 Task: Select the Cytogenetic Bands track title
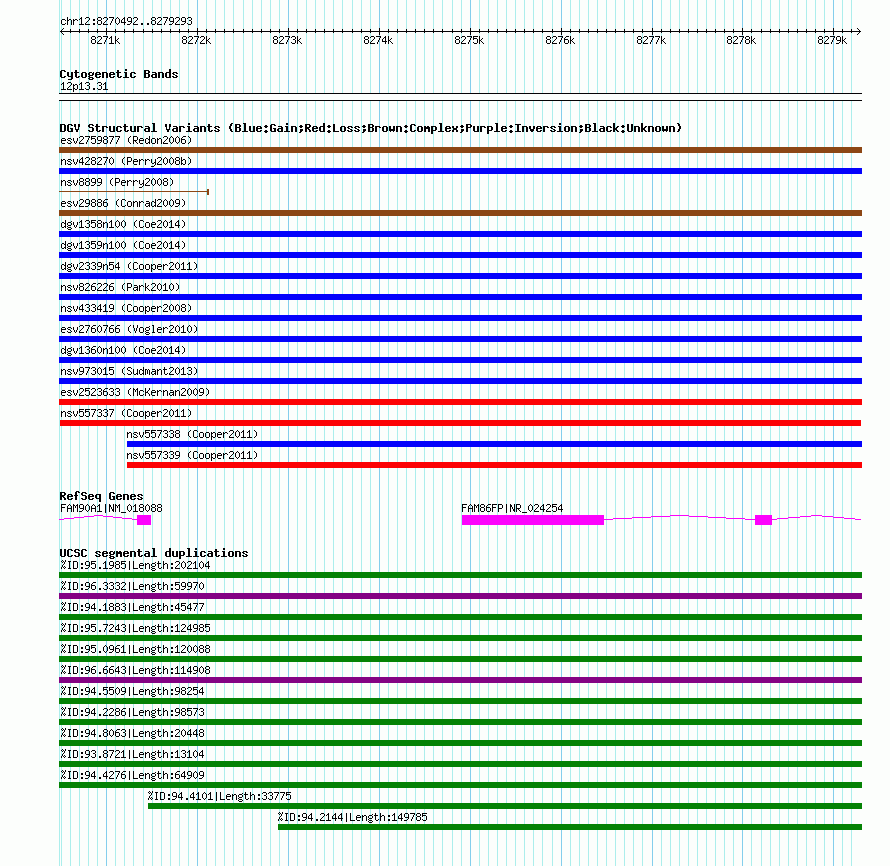click(119, 74)
